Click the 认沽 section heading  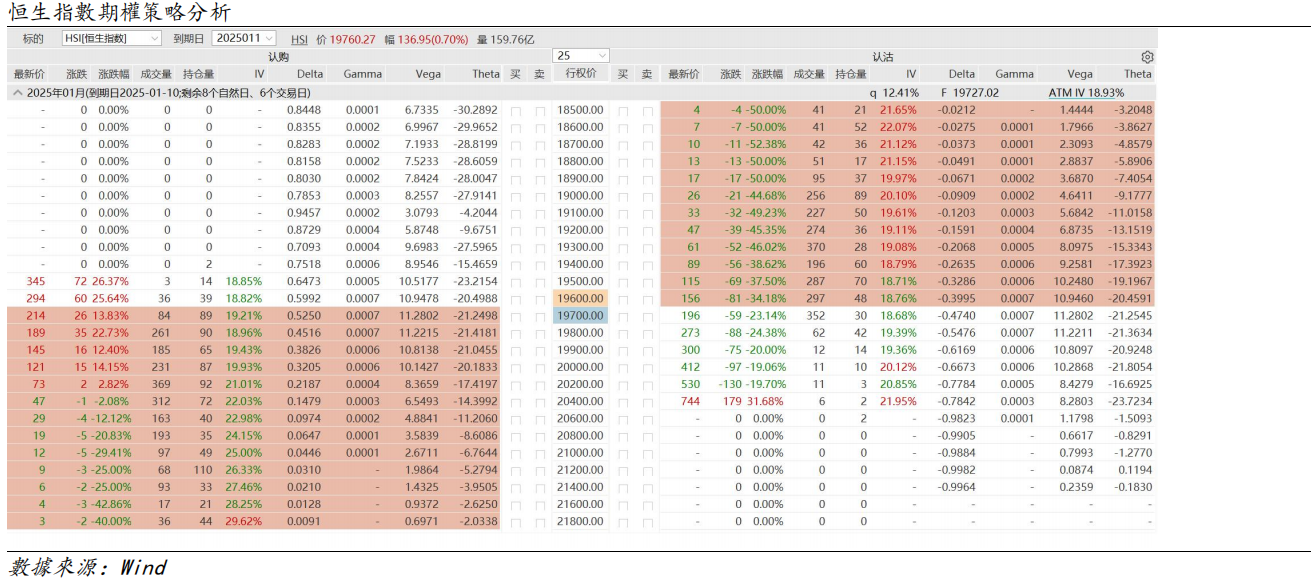pyautogui.click(x=882, y=57)
